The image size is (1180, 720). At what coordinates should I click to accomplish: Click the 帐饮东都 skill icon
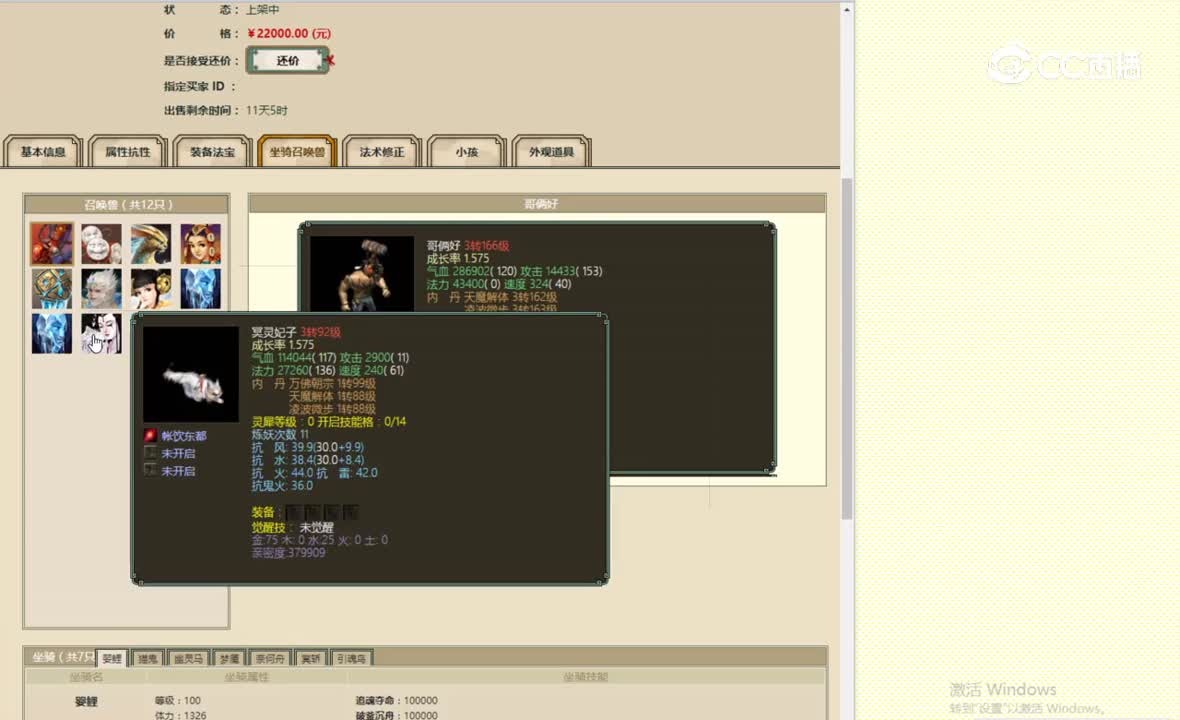tap(151, 436)
